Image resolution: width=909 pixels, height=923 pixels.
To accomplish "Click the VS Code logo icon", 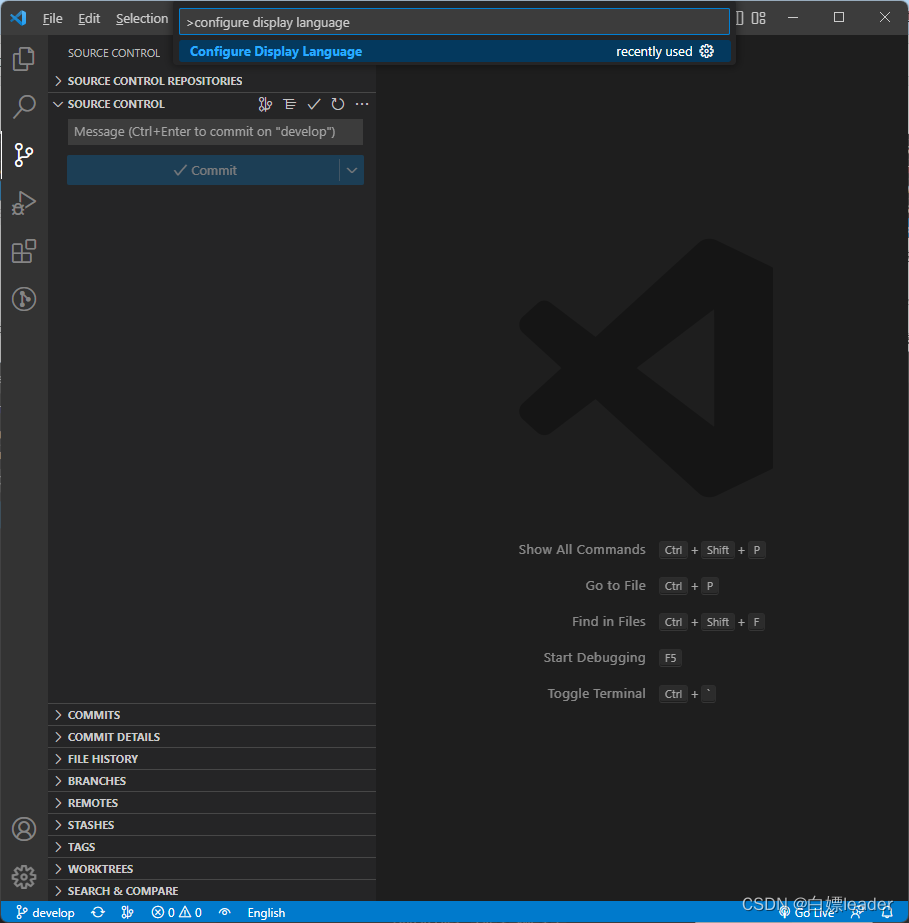I will click(18, 18).
